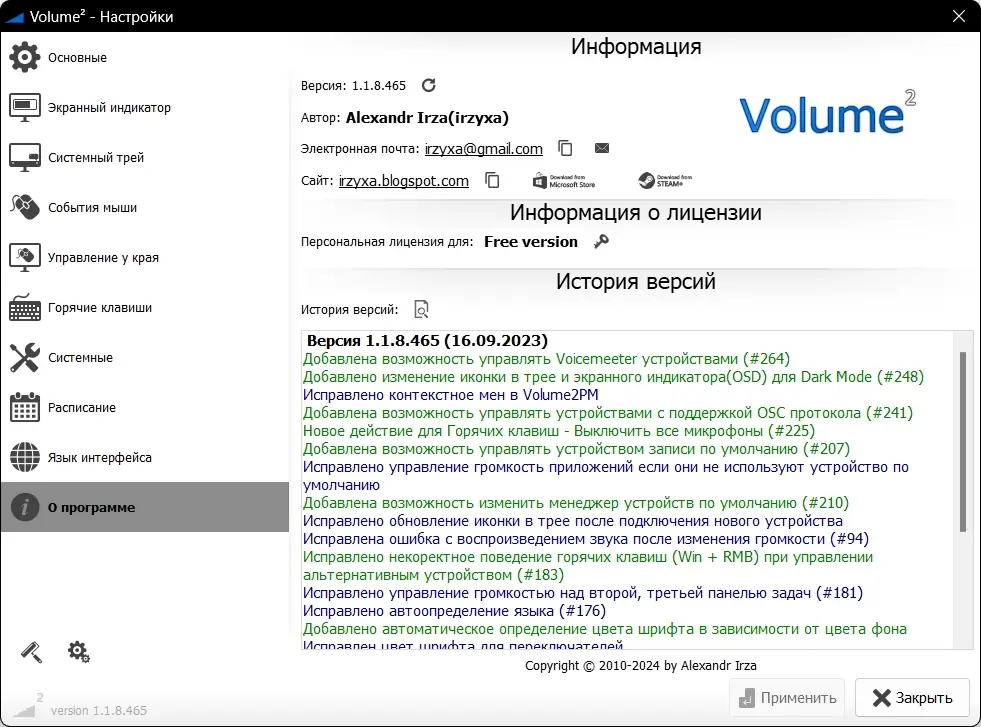Select the Экранный индикатор monitor icon
981x727 pixels.
point(24,107)
